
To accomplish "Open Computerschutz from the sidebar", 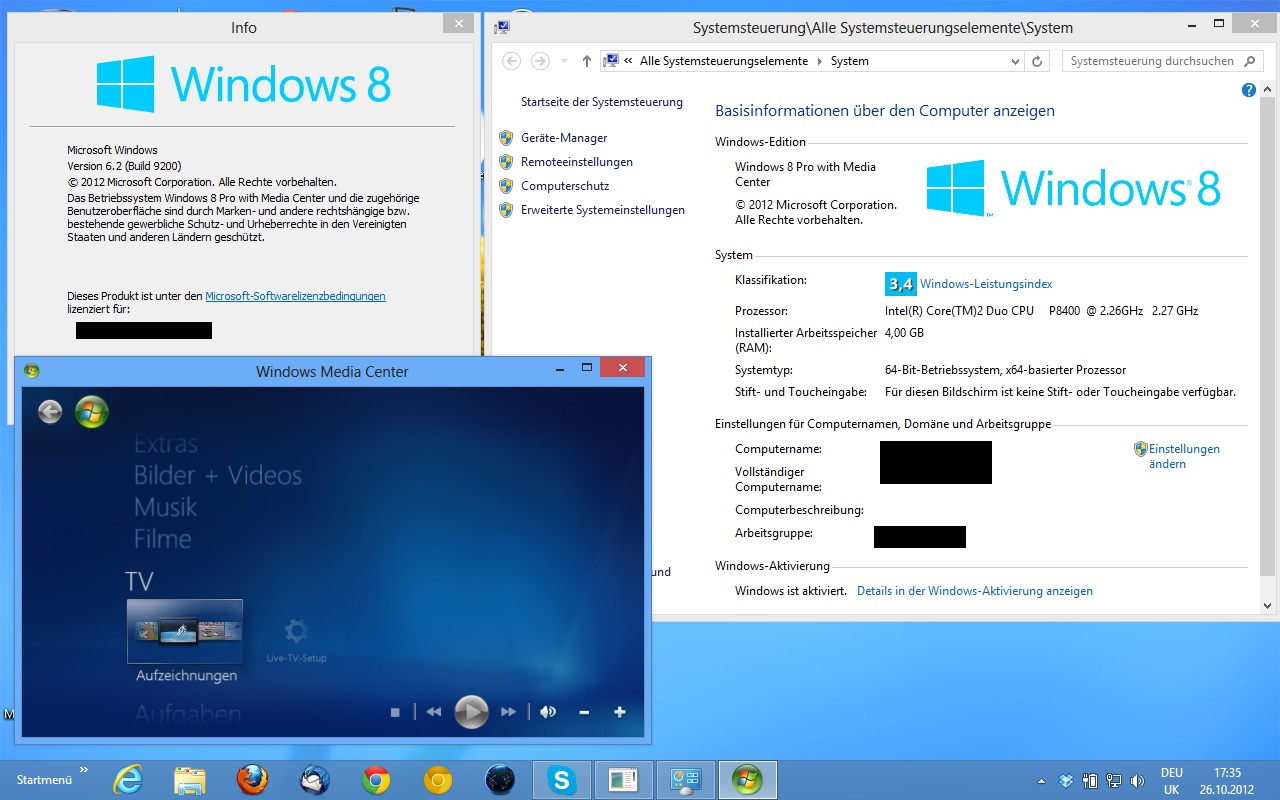I will point(565,186).
